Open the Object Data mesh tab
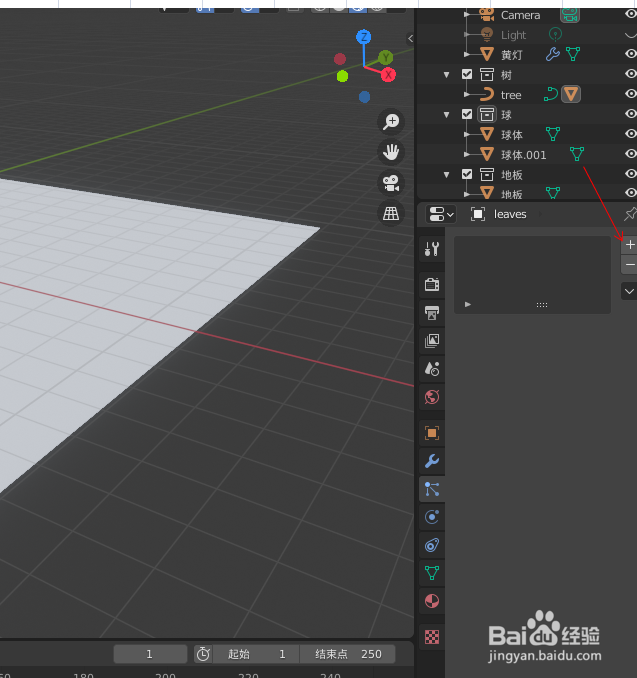Screen dimensions: 637x678 coord(432,573)
